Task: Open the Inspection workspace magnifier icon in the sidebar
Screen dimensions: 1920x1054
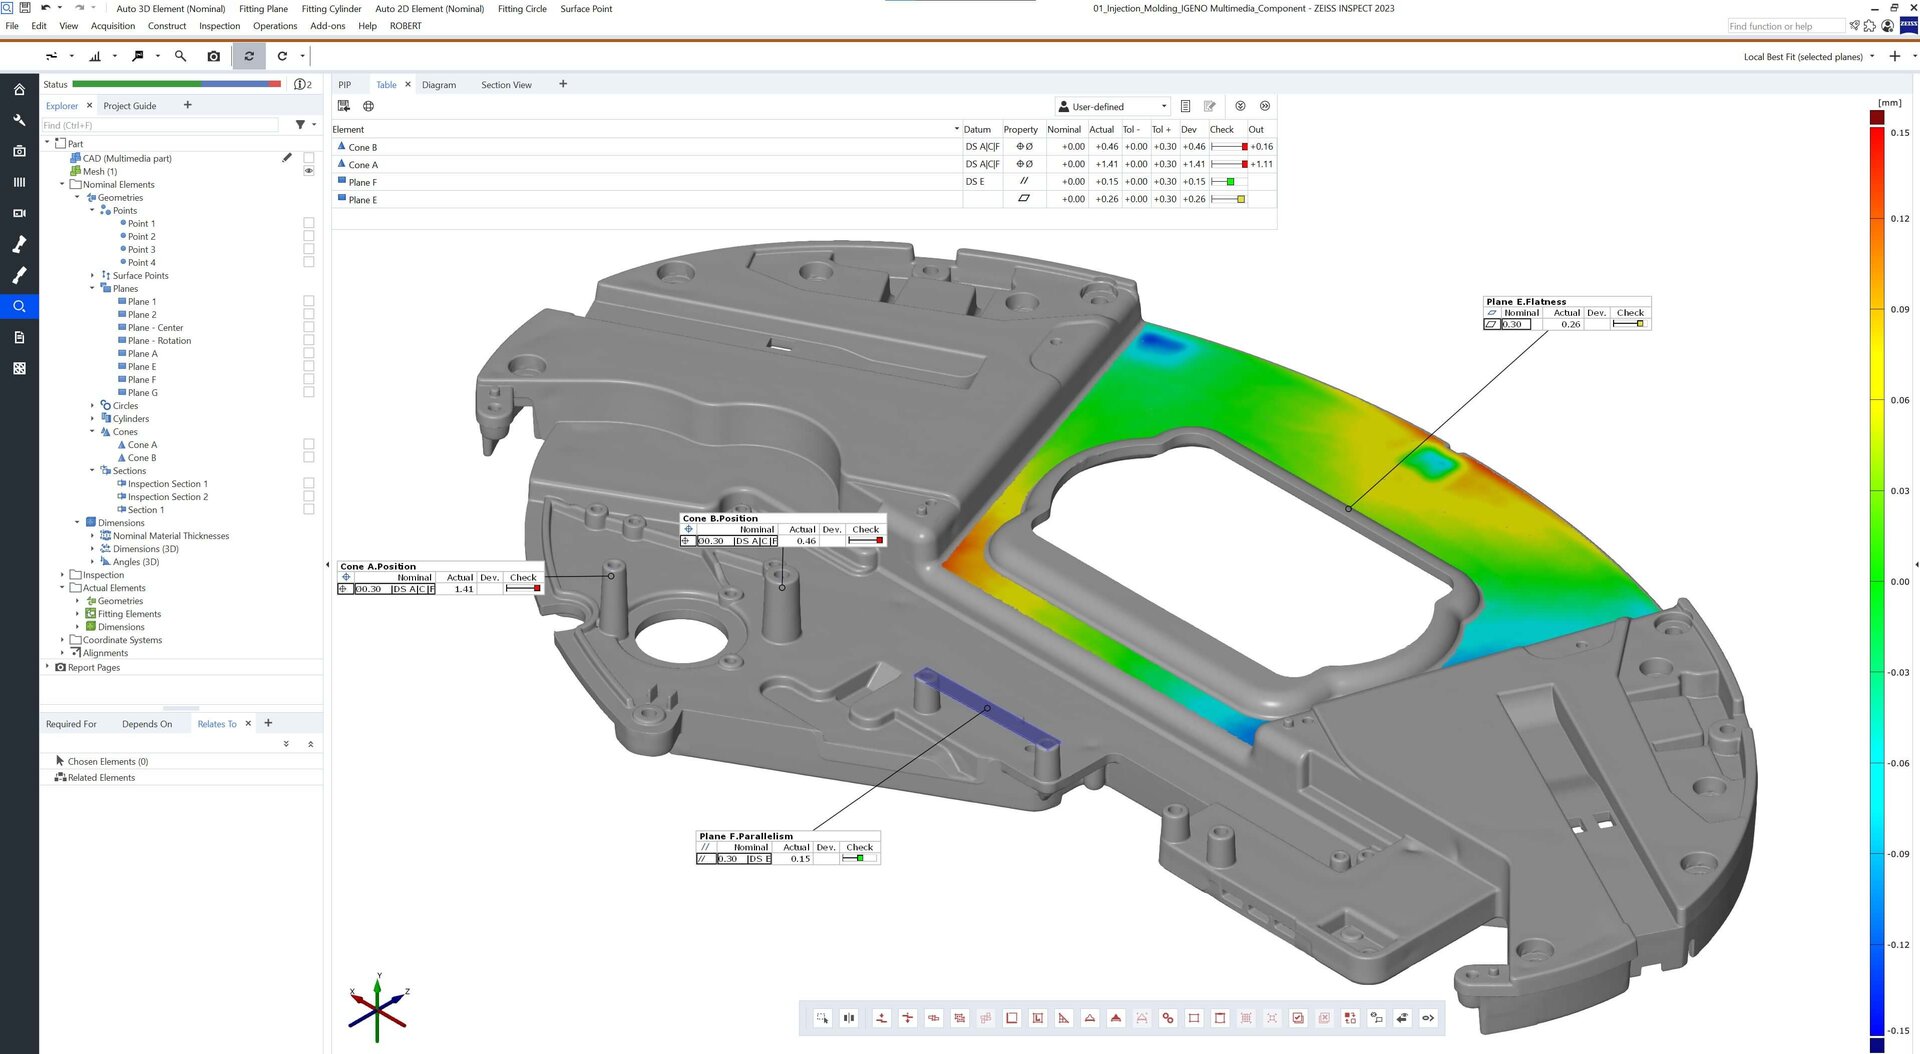Action: click(x=19, y=306)
